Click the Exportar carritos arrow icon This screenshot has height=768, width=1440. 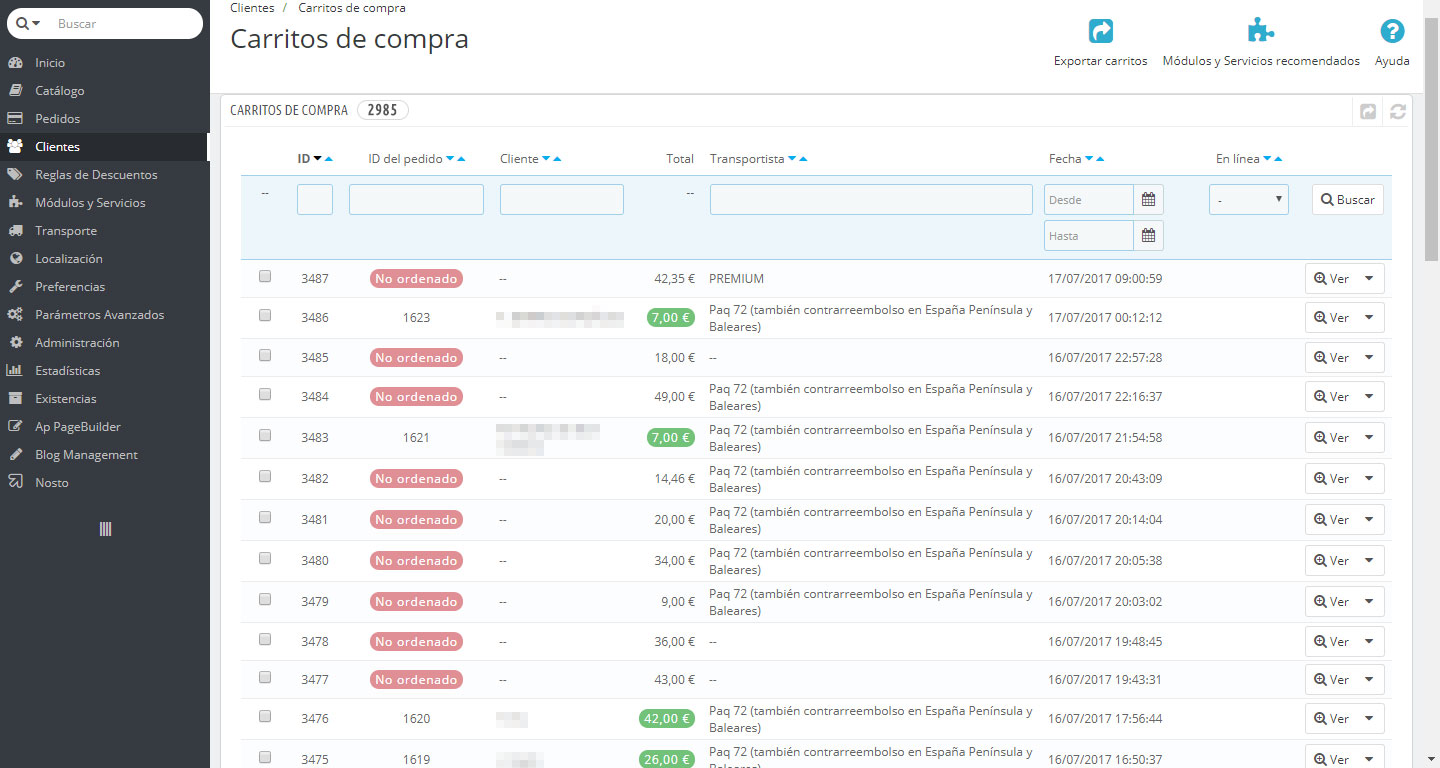[1101, 31]
